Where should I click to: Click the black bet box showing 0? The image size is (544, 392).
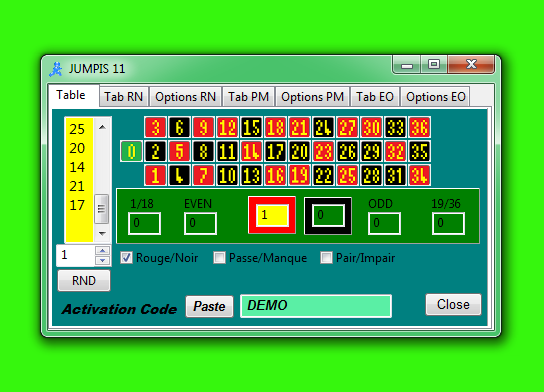point(328,216)
